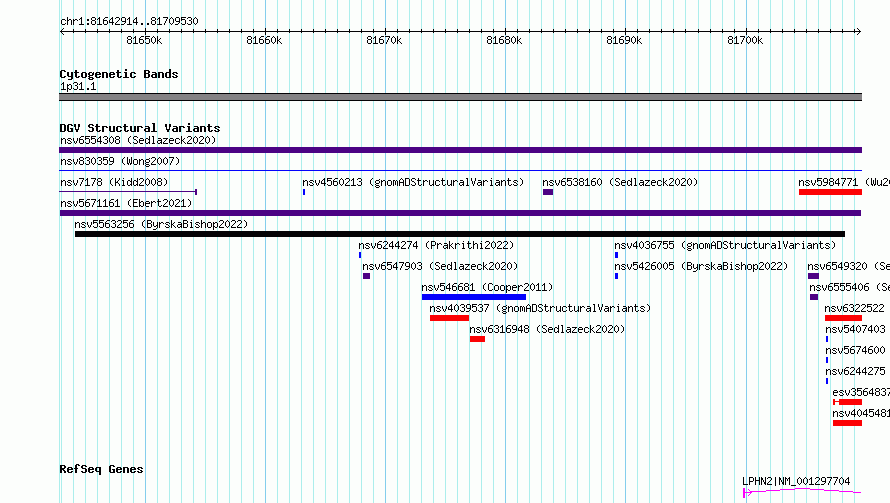Click the RefSeq Genes track title
Viewport: 890px width, 503px height.
101,469
